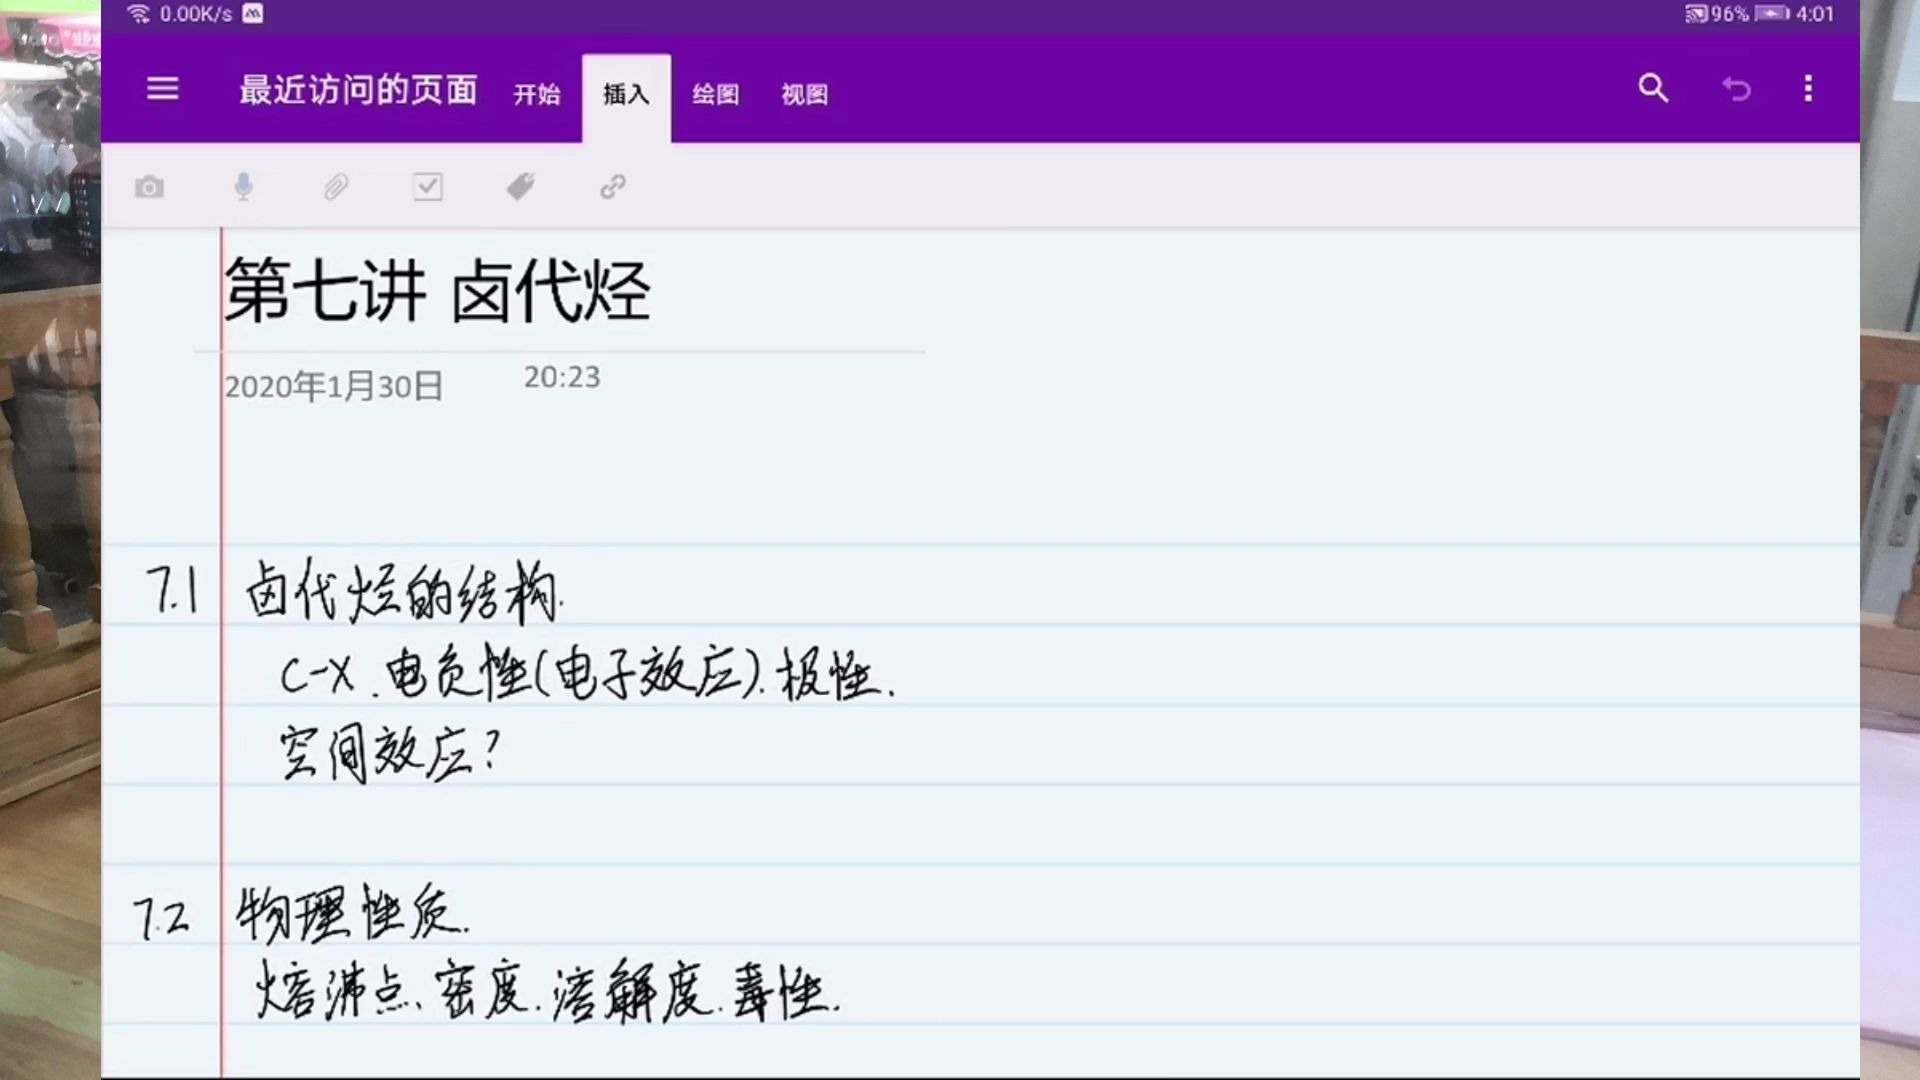
Task: Toggle the checkbox/task icon
Action: [429, 187]
